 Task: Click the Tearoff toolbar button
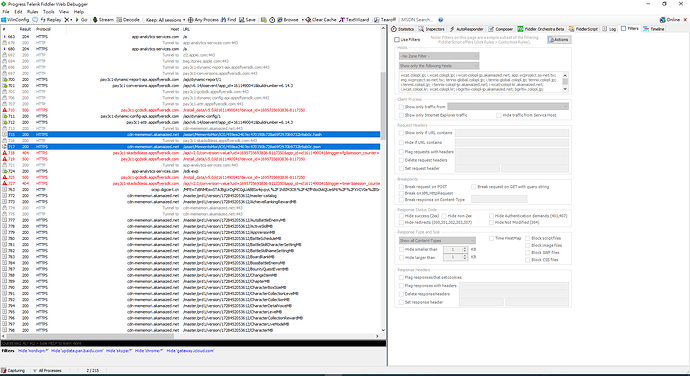pyautogui.click(x=385, y=20)
